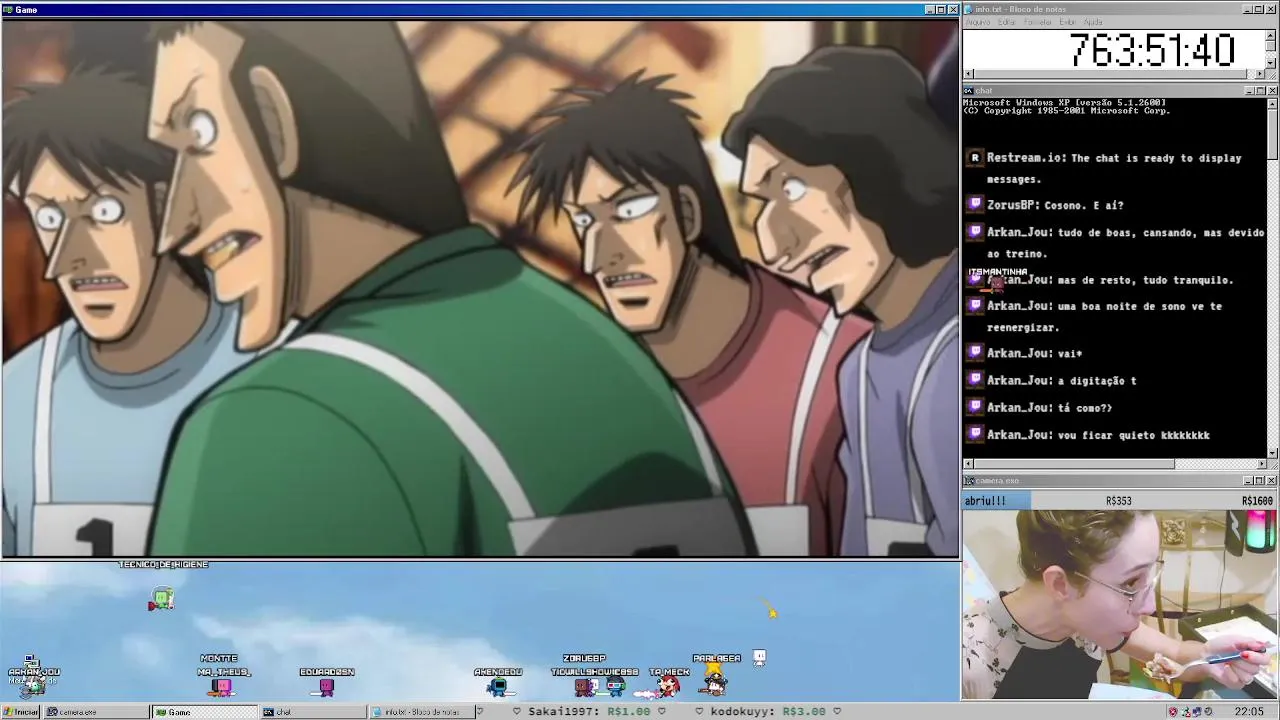Open the Editar menu in Notepad
Image resolution: width=1280 pixels, height=720 pixels.
point(1006,22)
